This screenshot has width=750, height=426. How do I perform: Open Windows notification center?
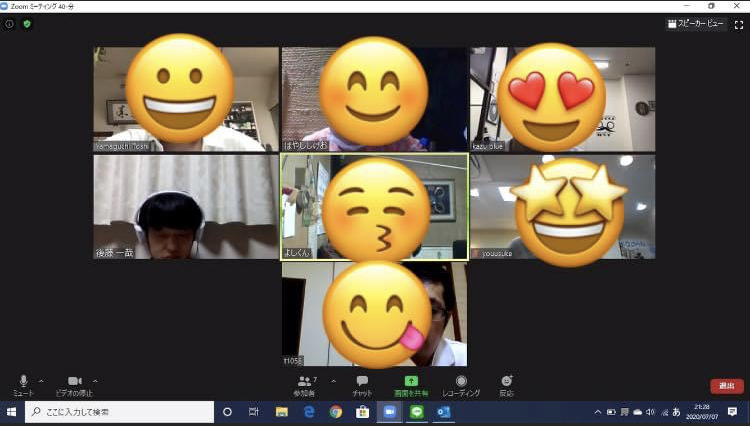tap(732, 412)
